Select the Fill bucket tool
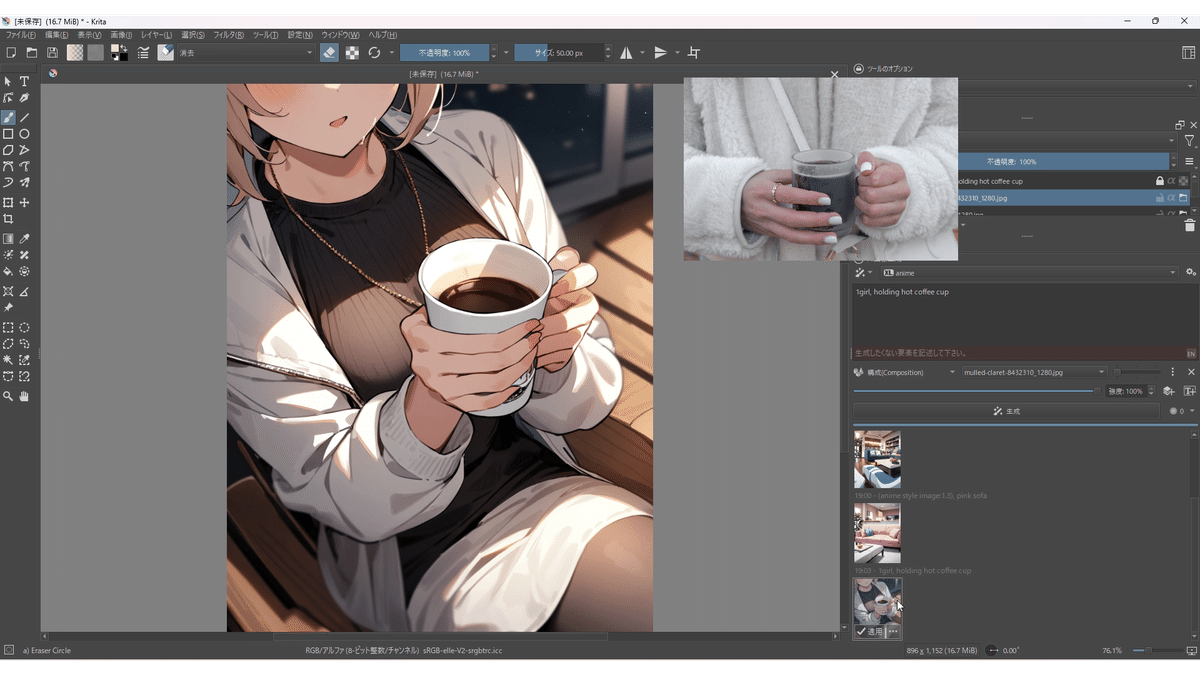This screenshot has height=675, width=1200. click(x=8, y=271)
